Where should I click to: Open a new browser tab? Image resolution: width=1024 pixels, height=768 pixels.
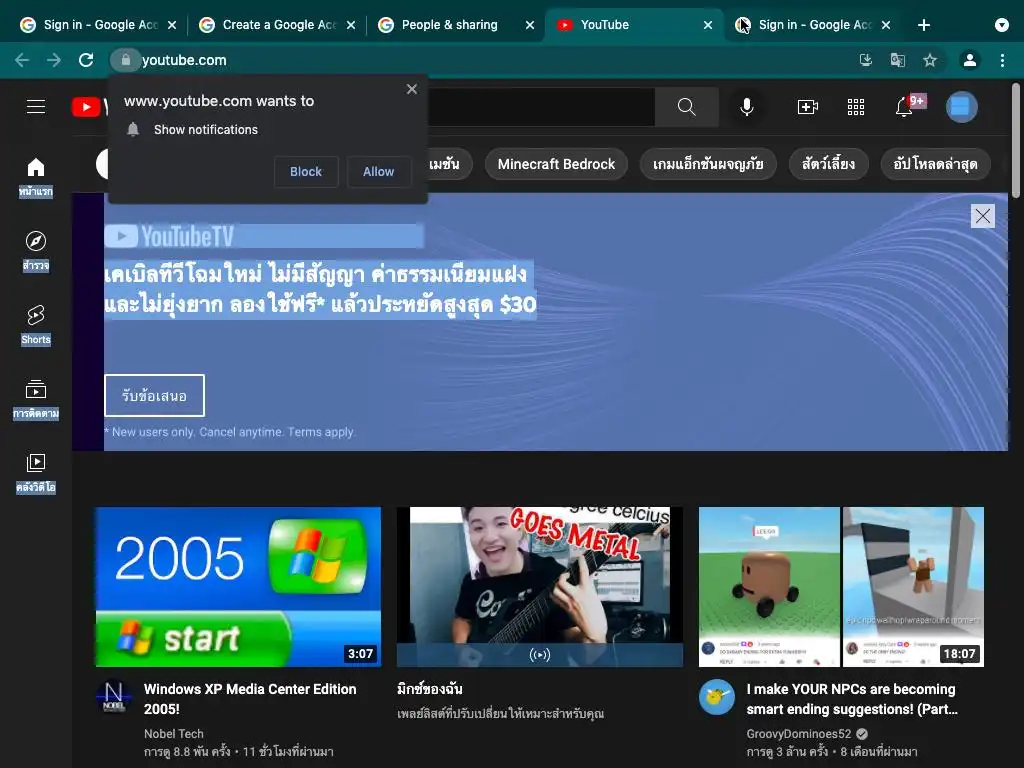tap(923, 25)
